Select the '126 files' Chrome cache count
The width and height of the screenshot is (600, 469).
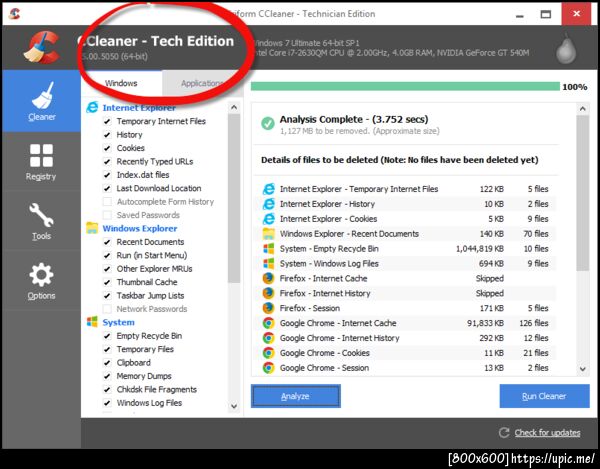coord(534,323)
